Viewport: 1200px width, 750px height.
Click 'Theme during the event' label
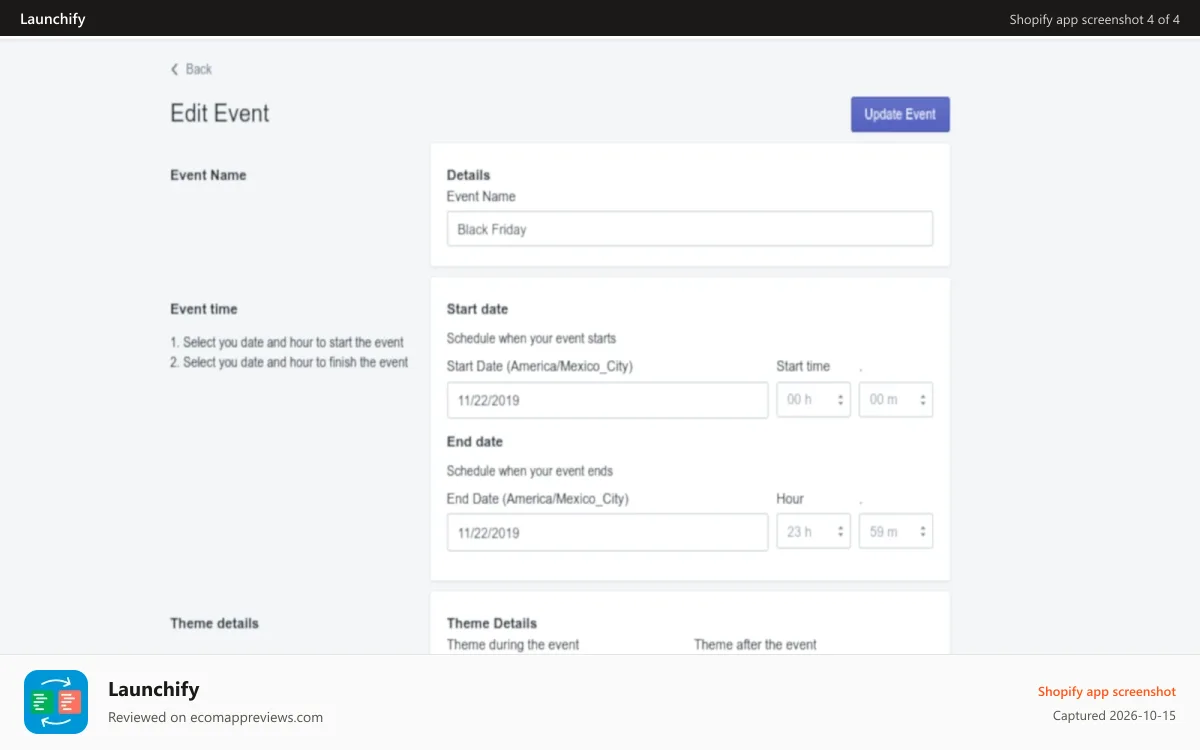[513, 645]
